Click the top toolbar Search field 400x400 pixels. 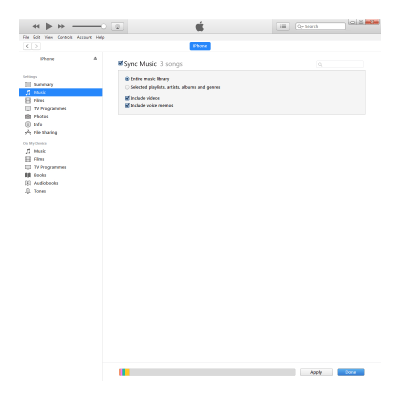[320, 26]
